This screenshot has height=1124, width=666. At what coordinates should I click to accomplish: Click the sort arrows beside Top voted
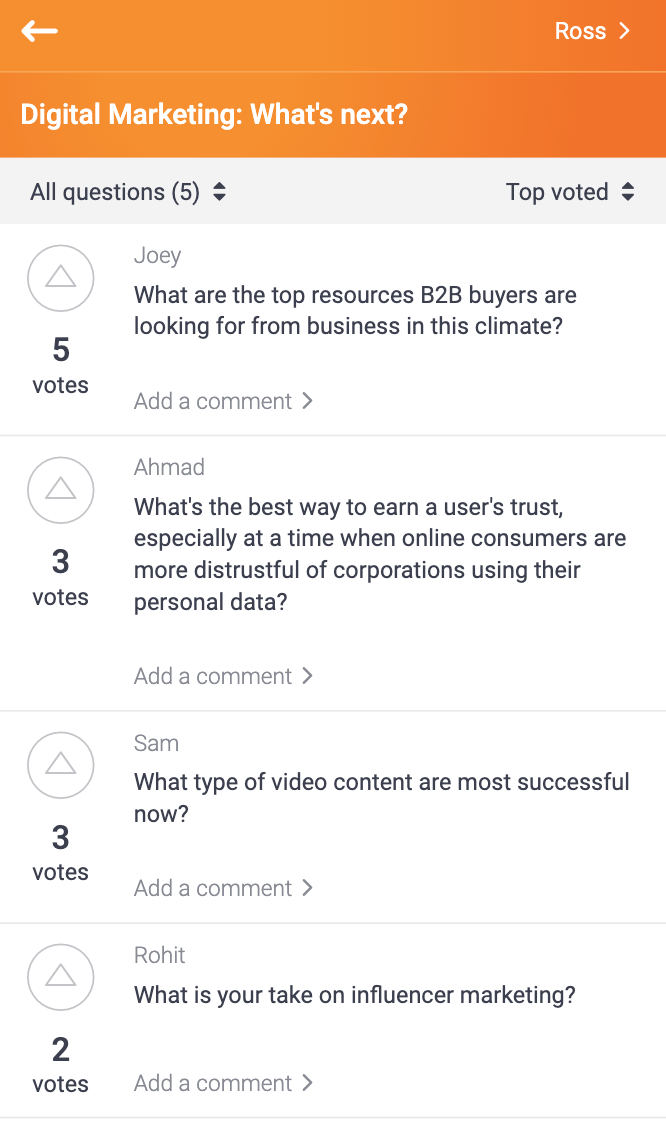coord(628,191)
